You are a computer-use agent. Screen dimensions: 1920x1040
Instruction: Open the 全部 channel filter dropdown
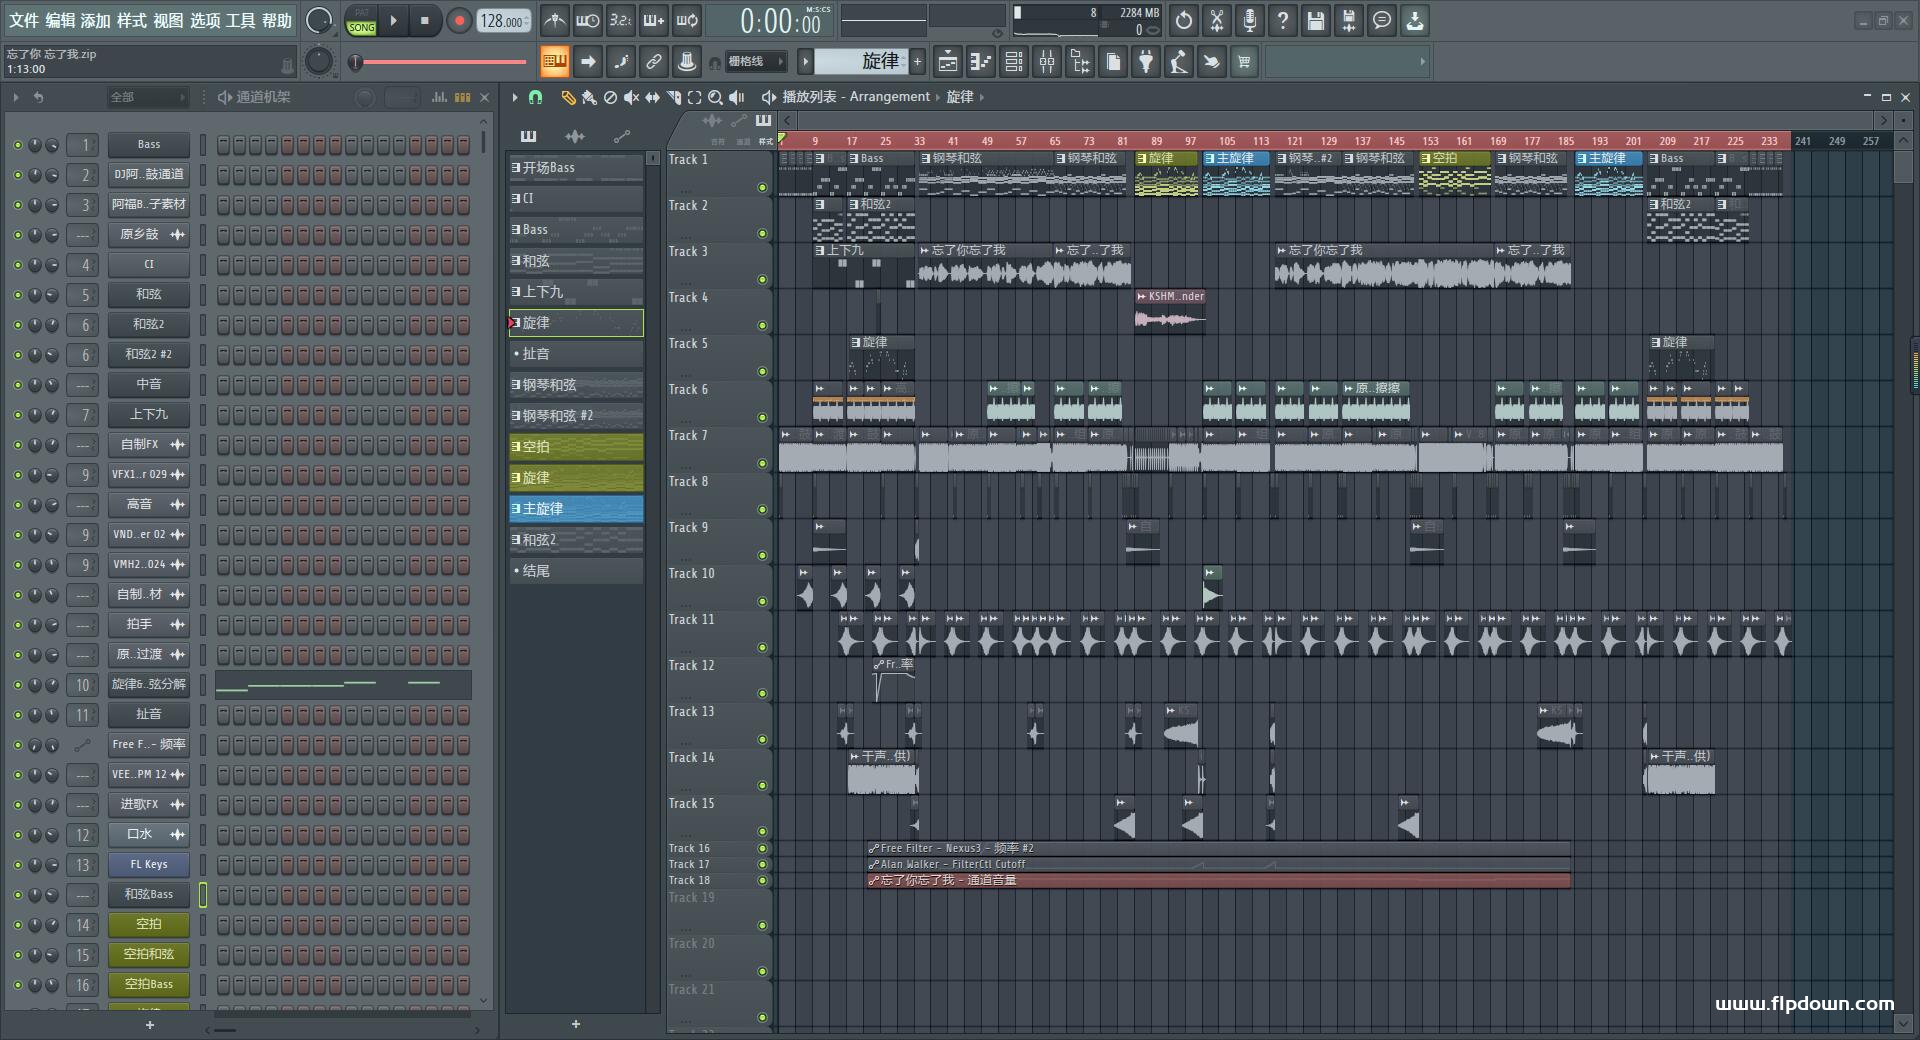pyautogui.click(x=148, y=97)
